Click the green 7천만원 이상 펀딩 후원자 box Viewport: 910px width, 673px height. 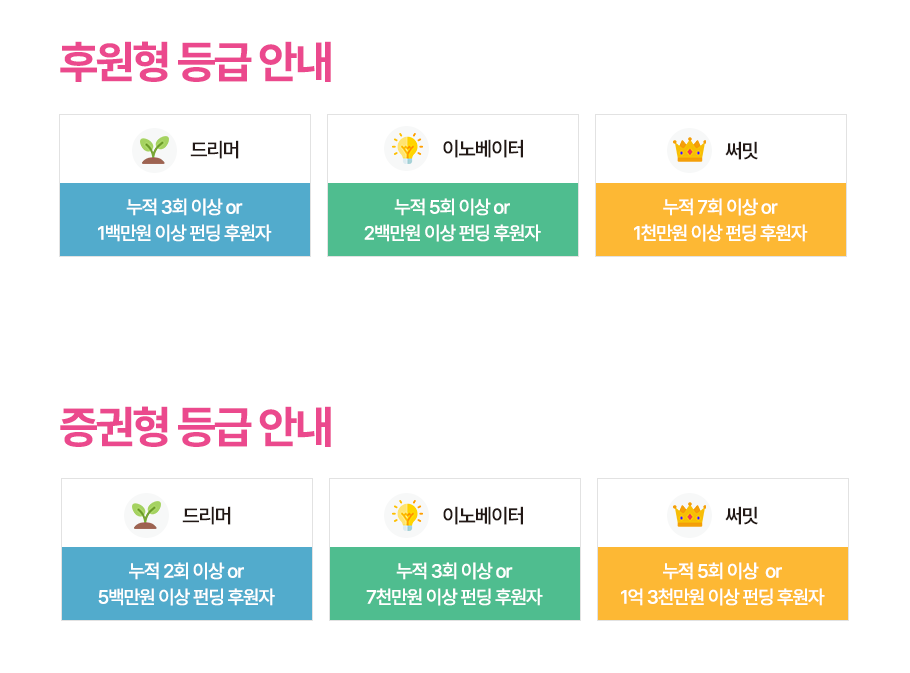pos(455,584)
